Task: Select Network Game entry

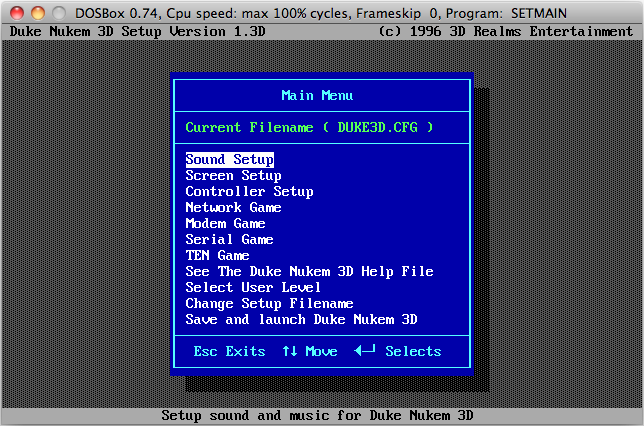Action: (x=233, y=207)
